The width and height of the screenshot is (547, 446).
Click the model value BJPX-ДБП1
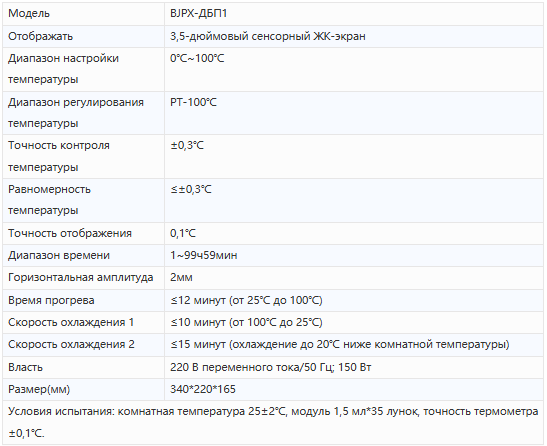click(198, 14)
